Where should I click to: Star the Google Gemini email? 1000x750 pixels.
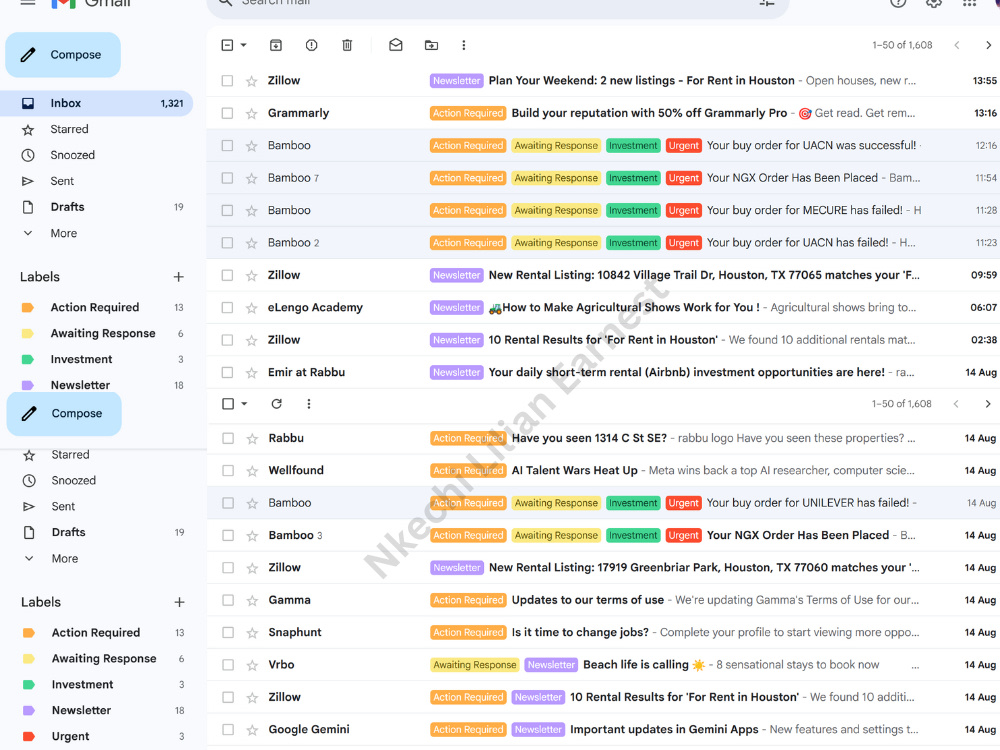252,730
